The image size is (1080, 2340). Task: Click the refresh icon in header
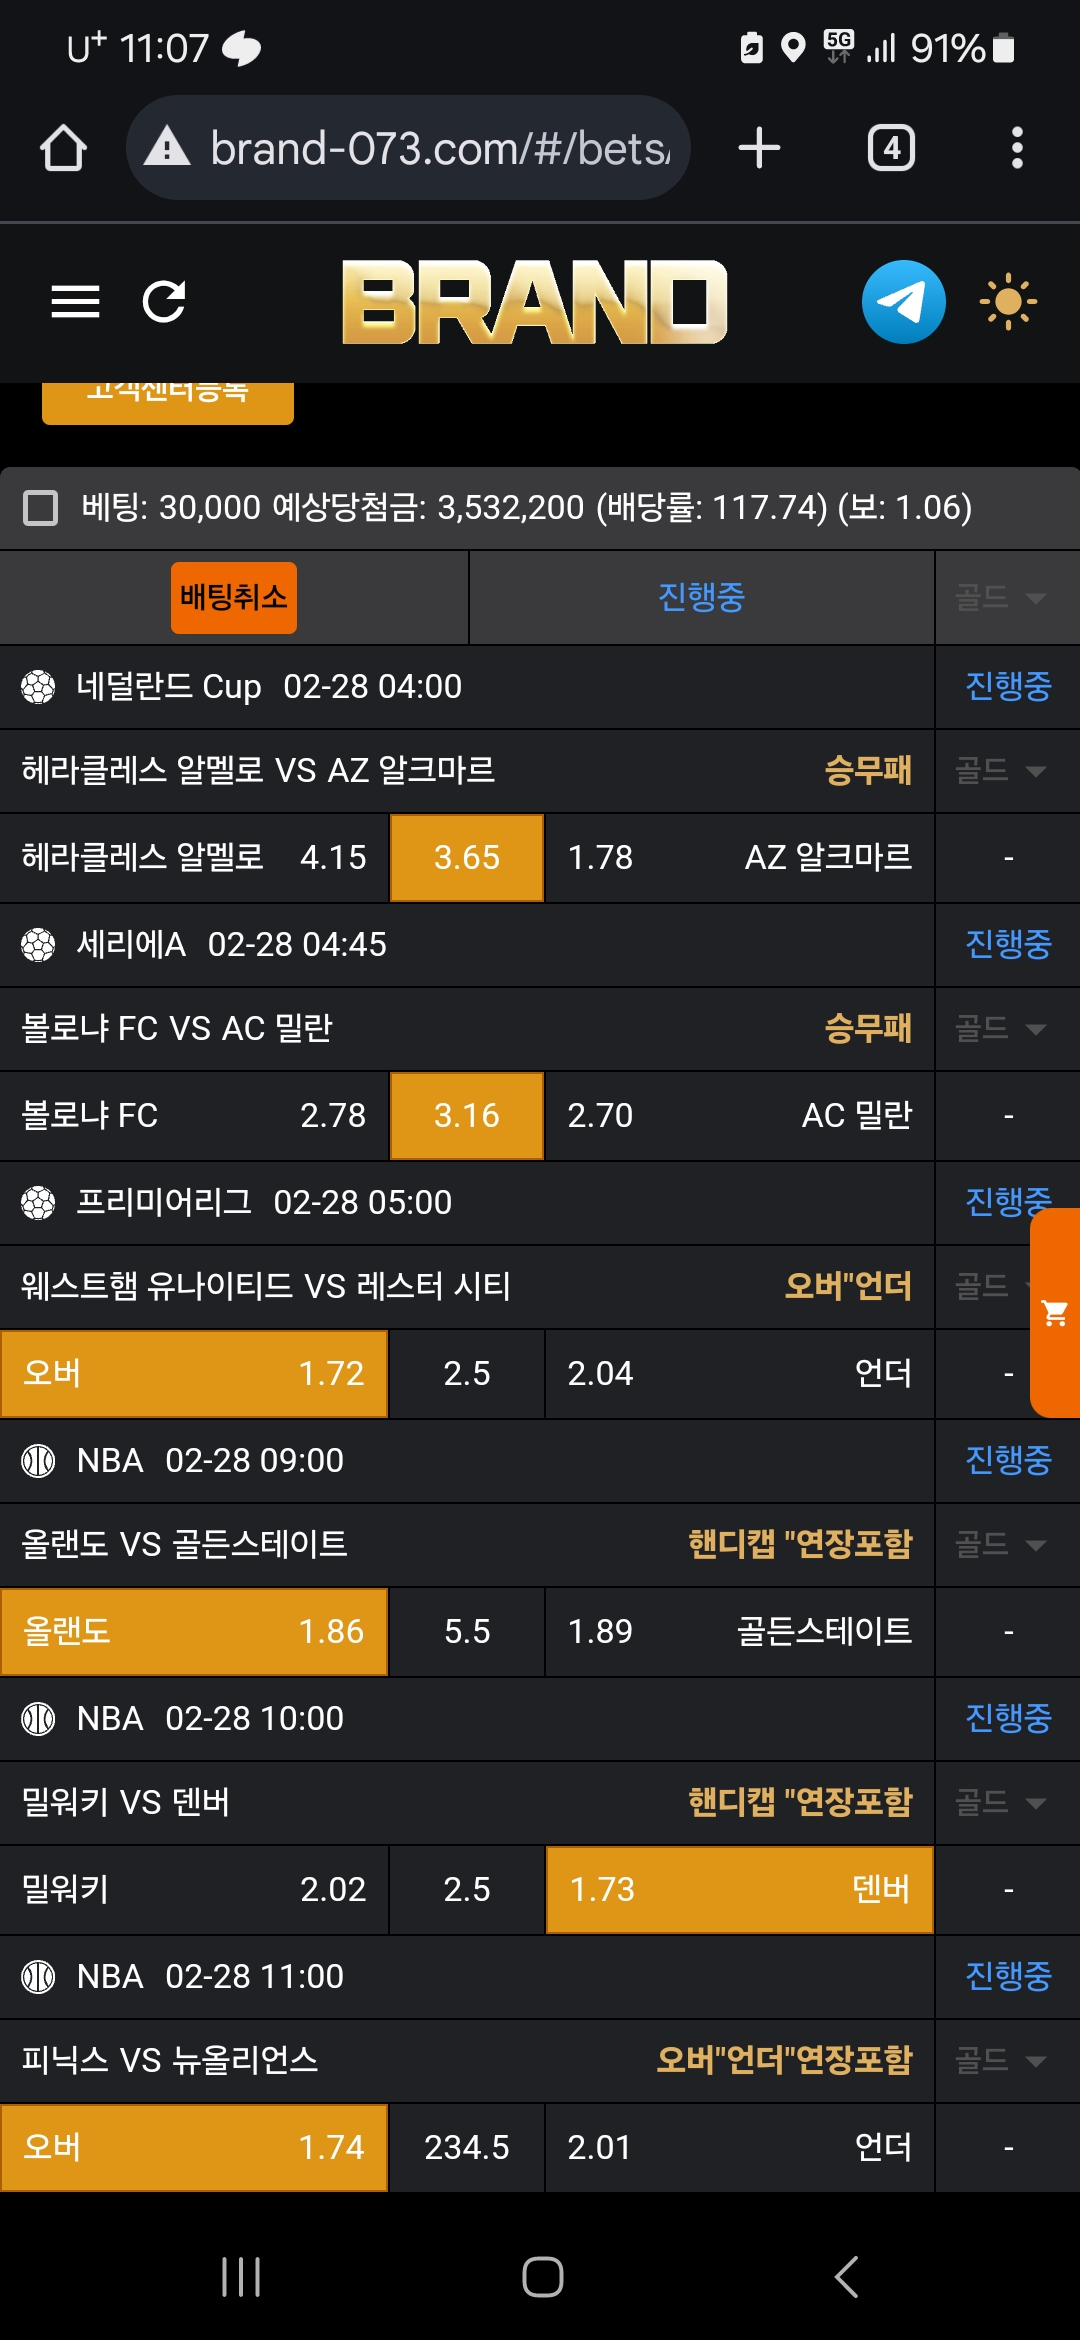164,301
